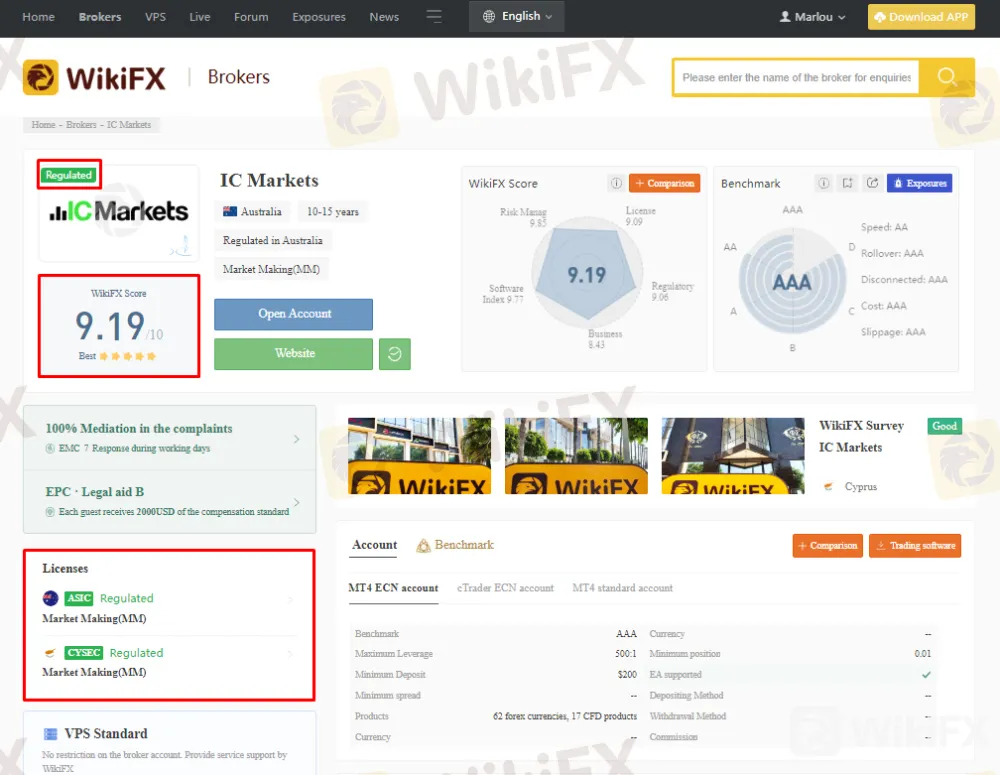Click the 9.19 score pentagon chart
Image resolution: width=1000 pixels, height=775 pixels.
(x=586, y=275)
